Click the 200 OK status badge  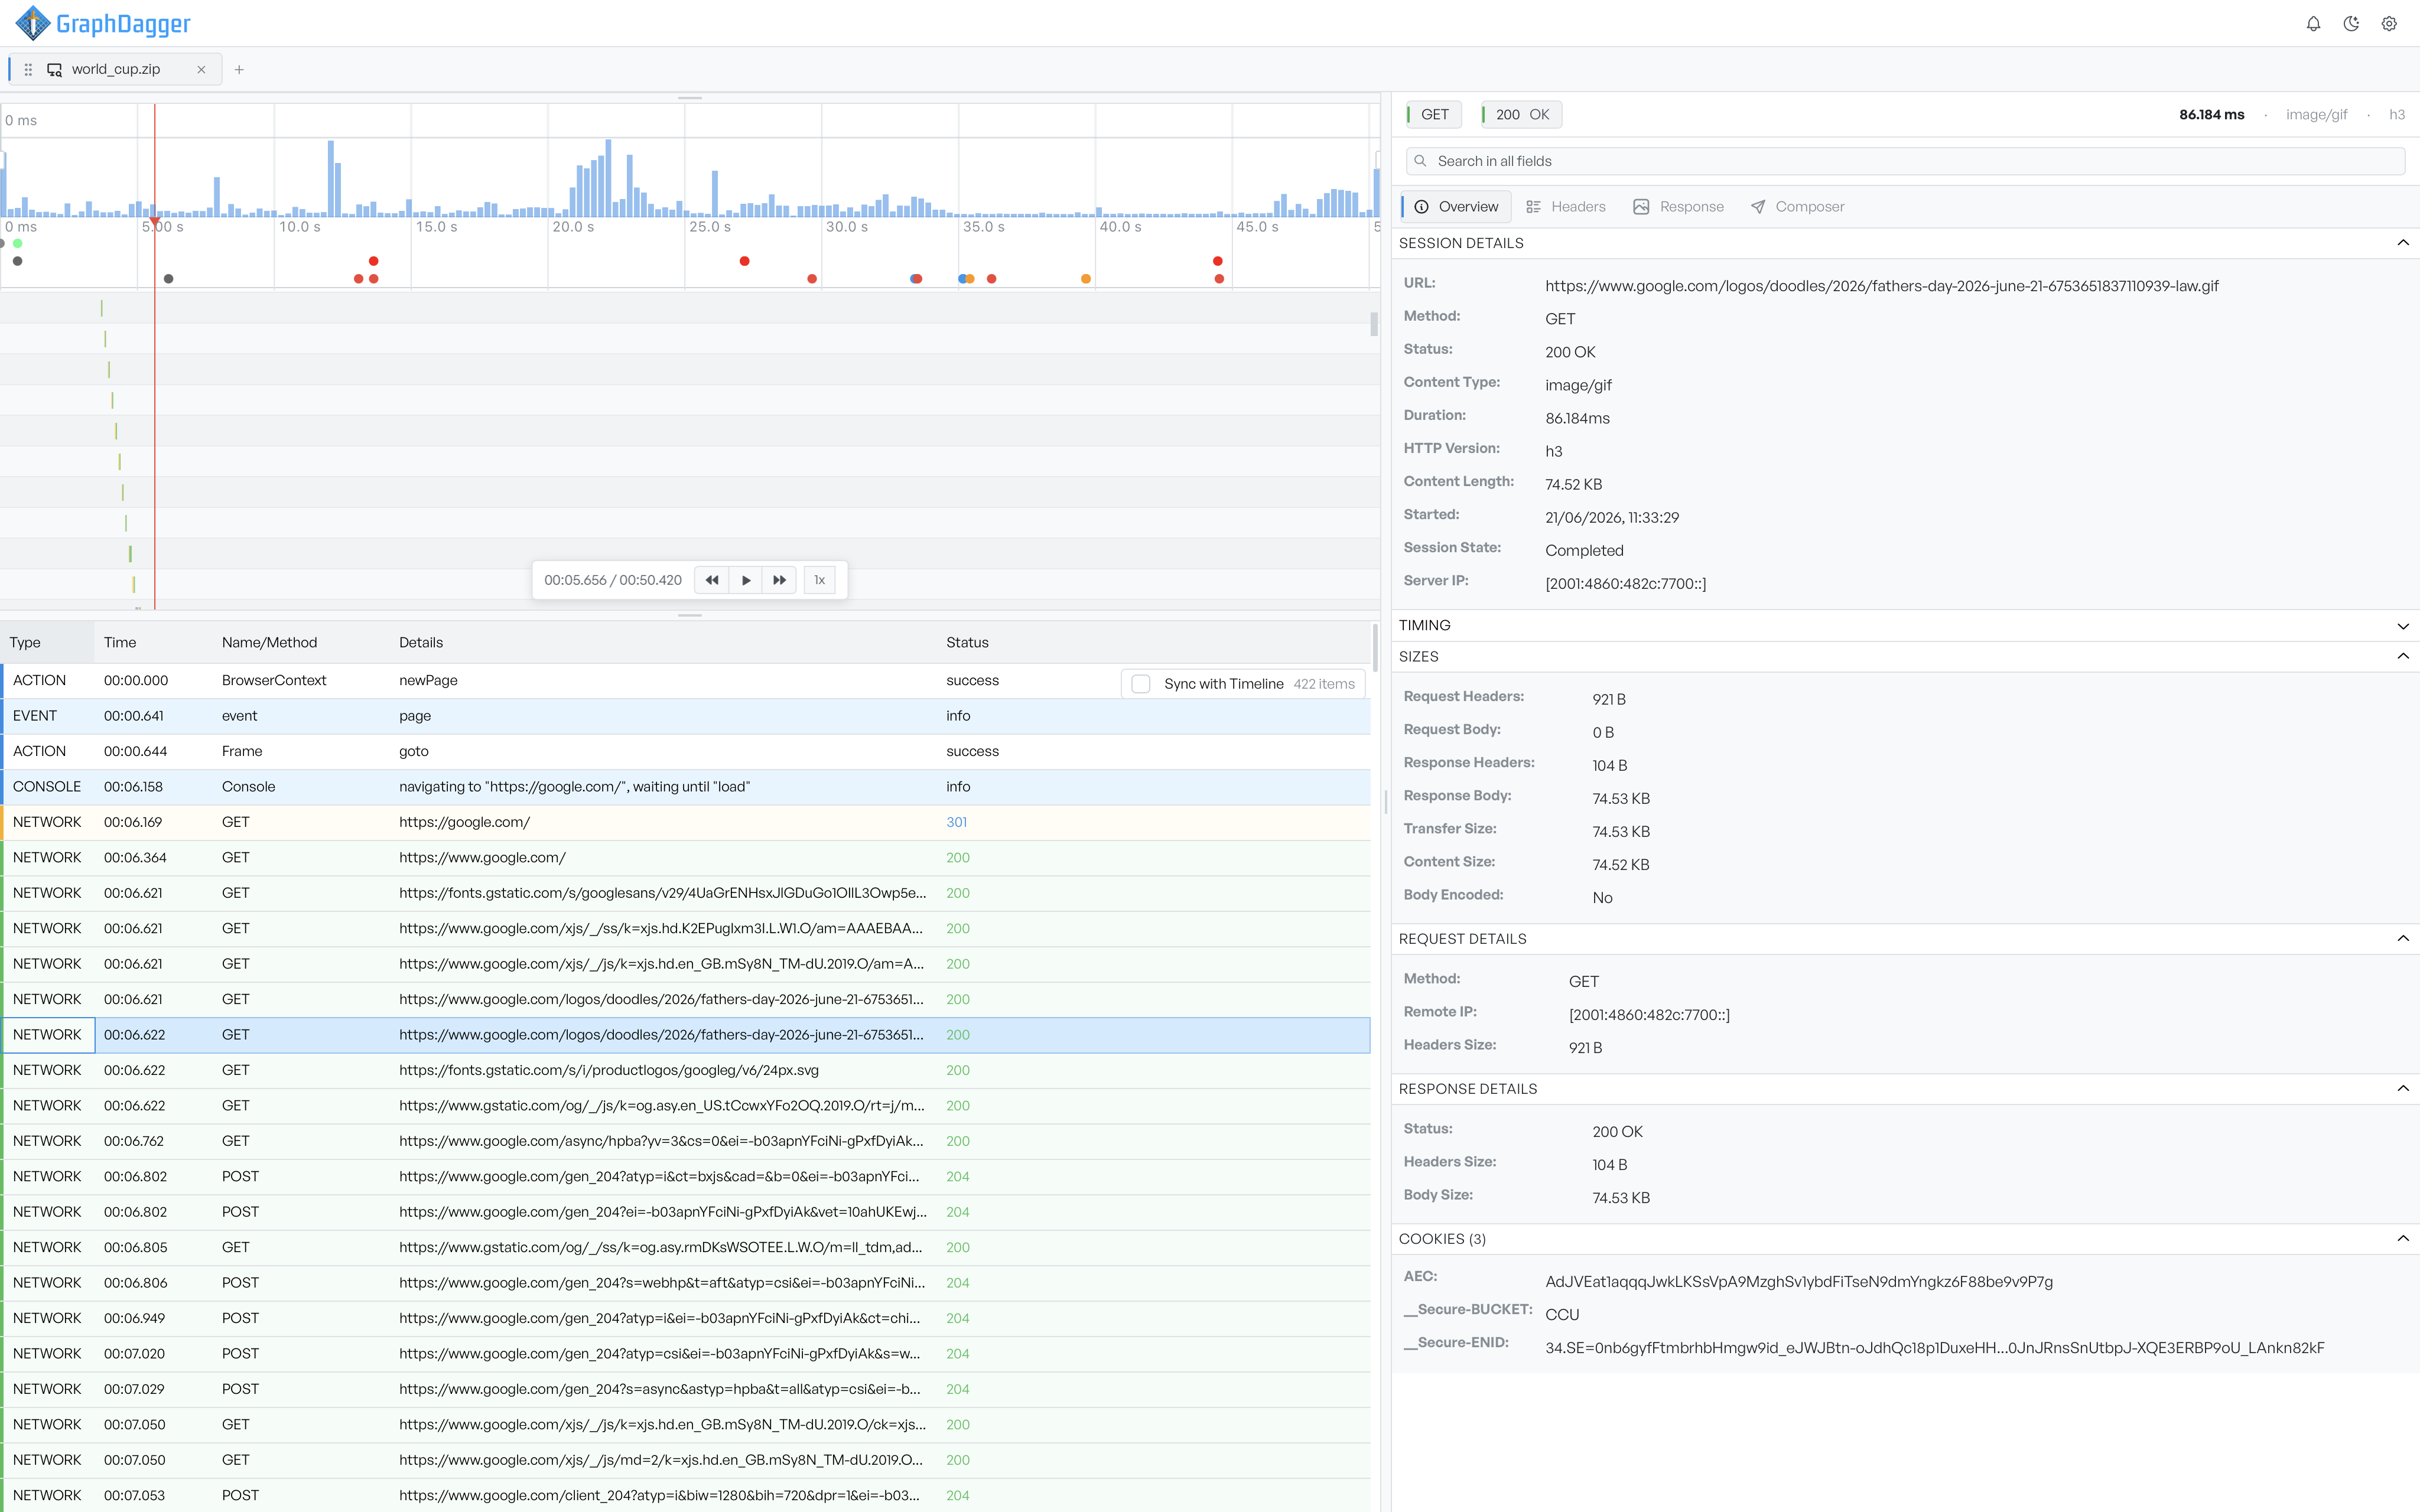[1522, 115]
